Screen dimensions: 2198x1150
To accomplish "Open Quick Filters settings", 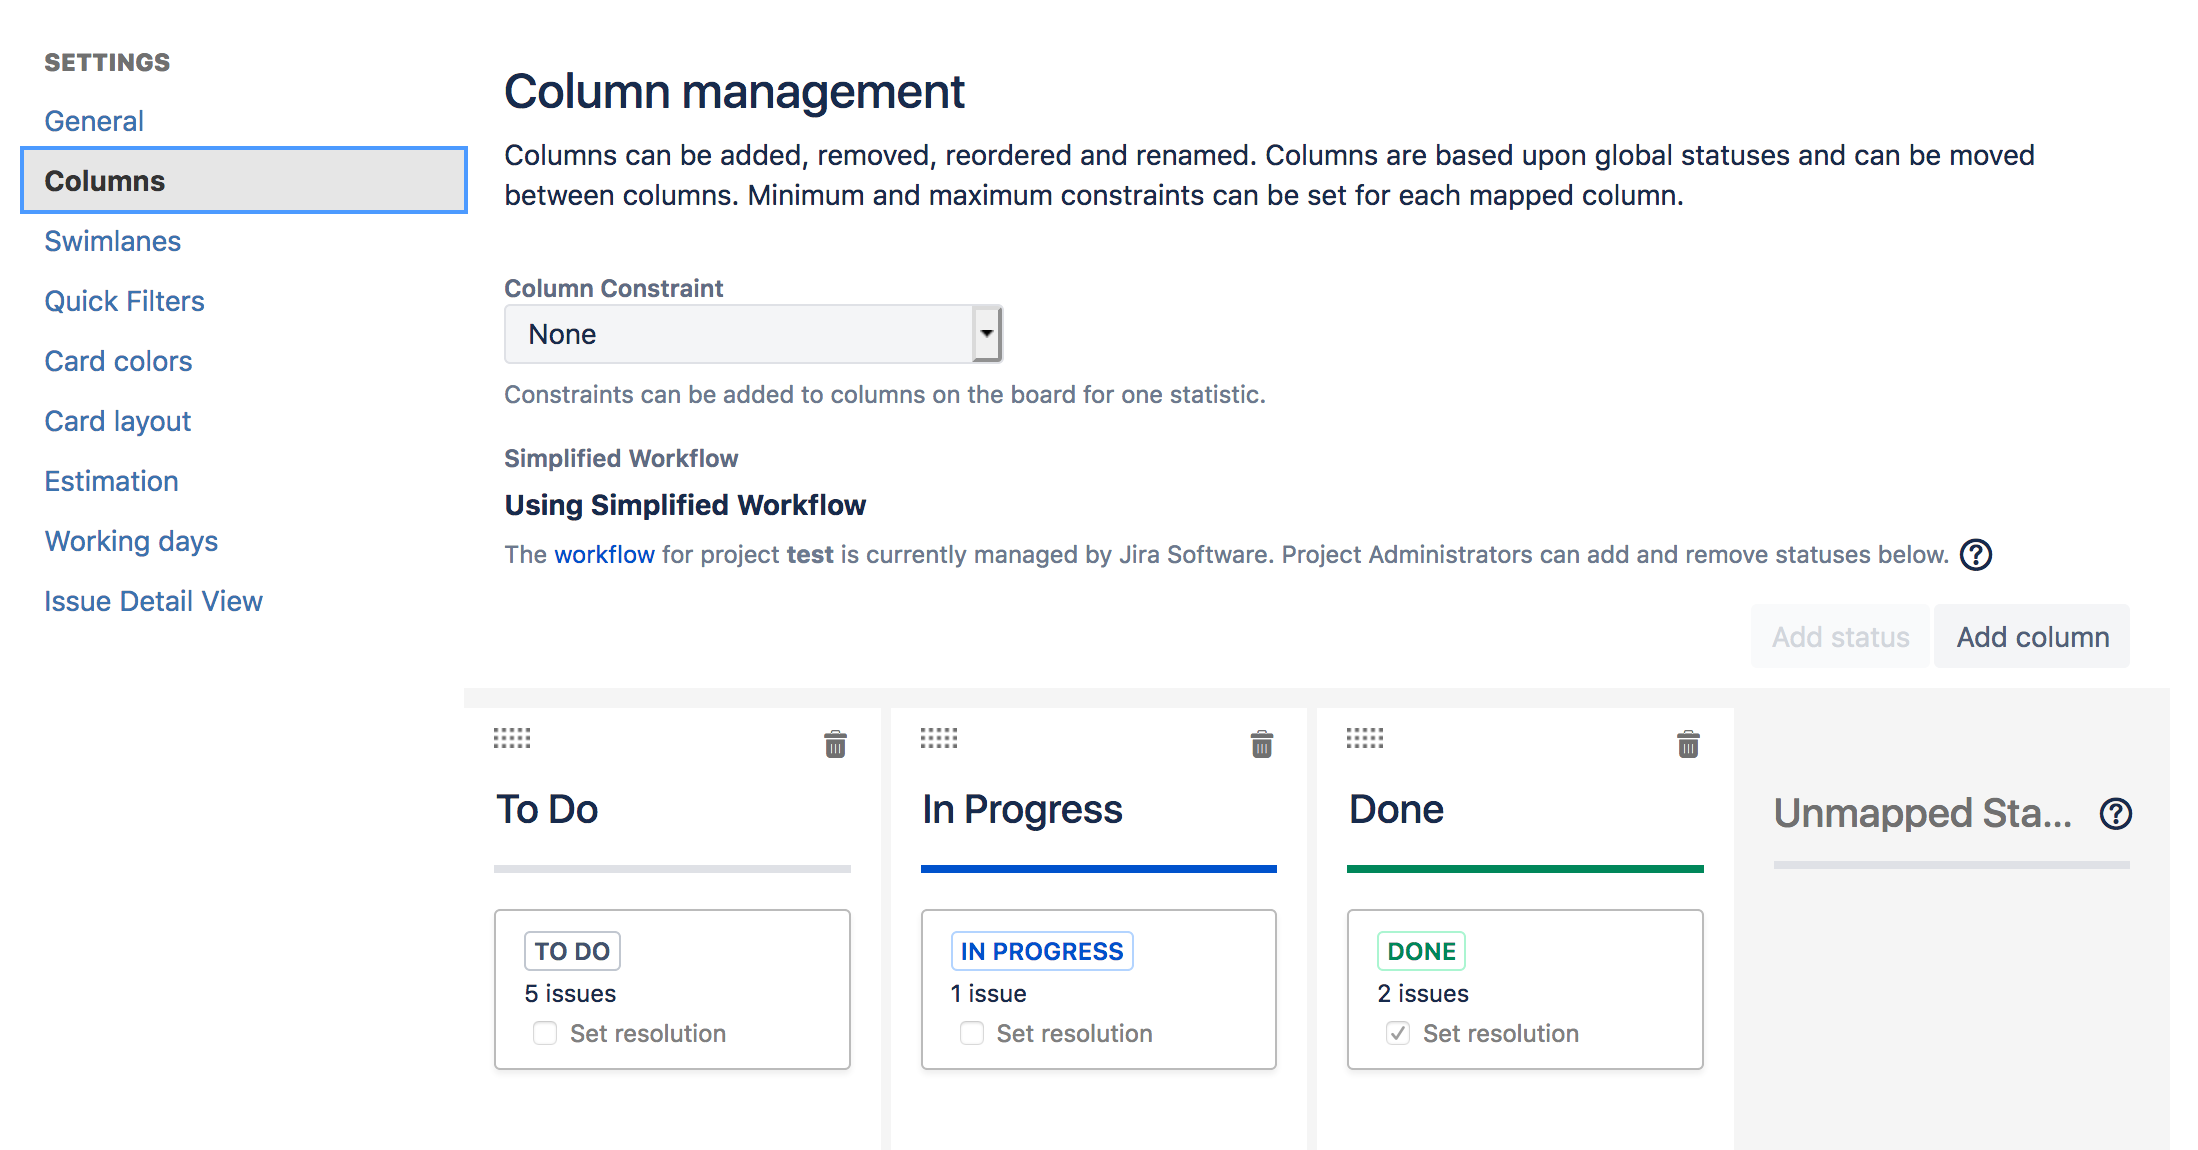I will coord(124,301).
